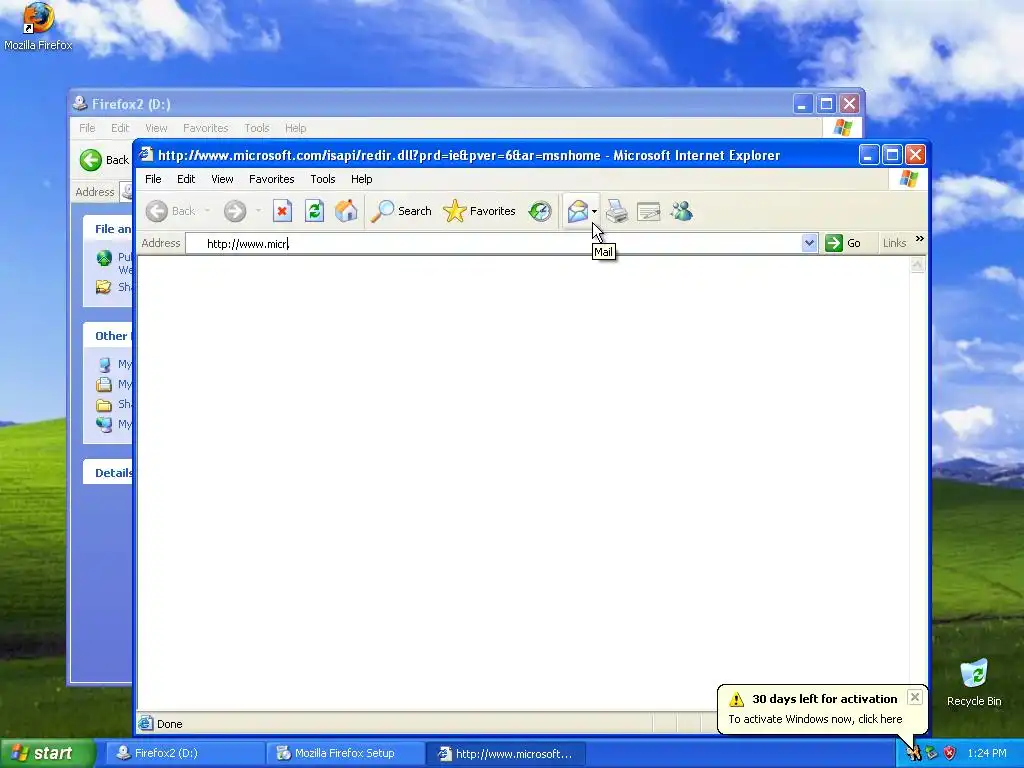
Task: Click the 1:24 PM clock in the system tray
Action: coord(987,753)
